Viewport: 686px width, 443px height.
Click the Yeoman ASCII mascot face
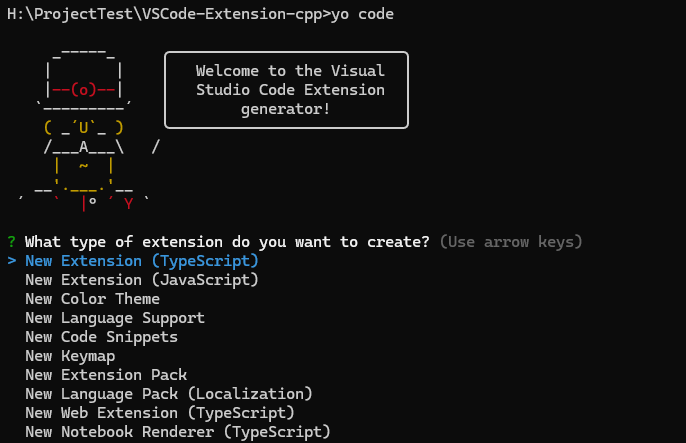click(84, 128)
